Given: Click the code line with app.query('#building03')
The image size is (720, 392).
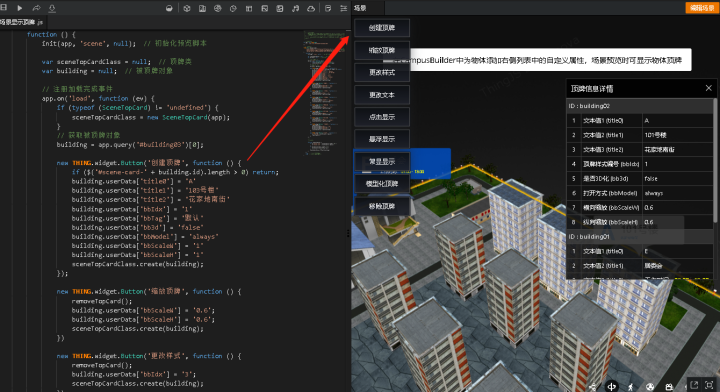Looking at the screenshot, I should (130, 145).
